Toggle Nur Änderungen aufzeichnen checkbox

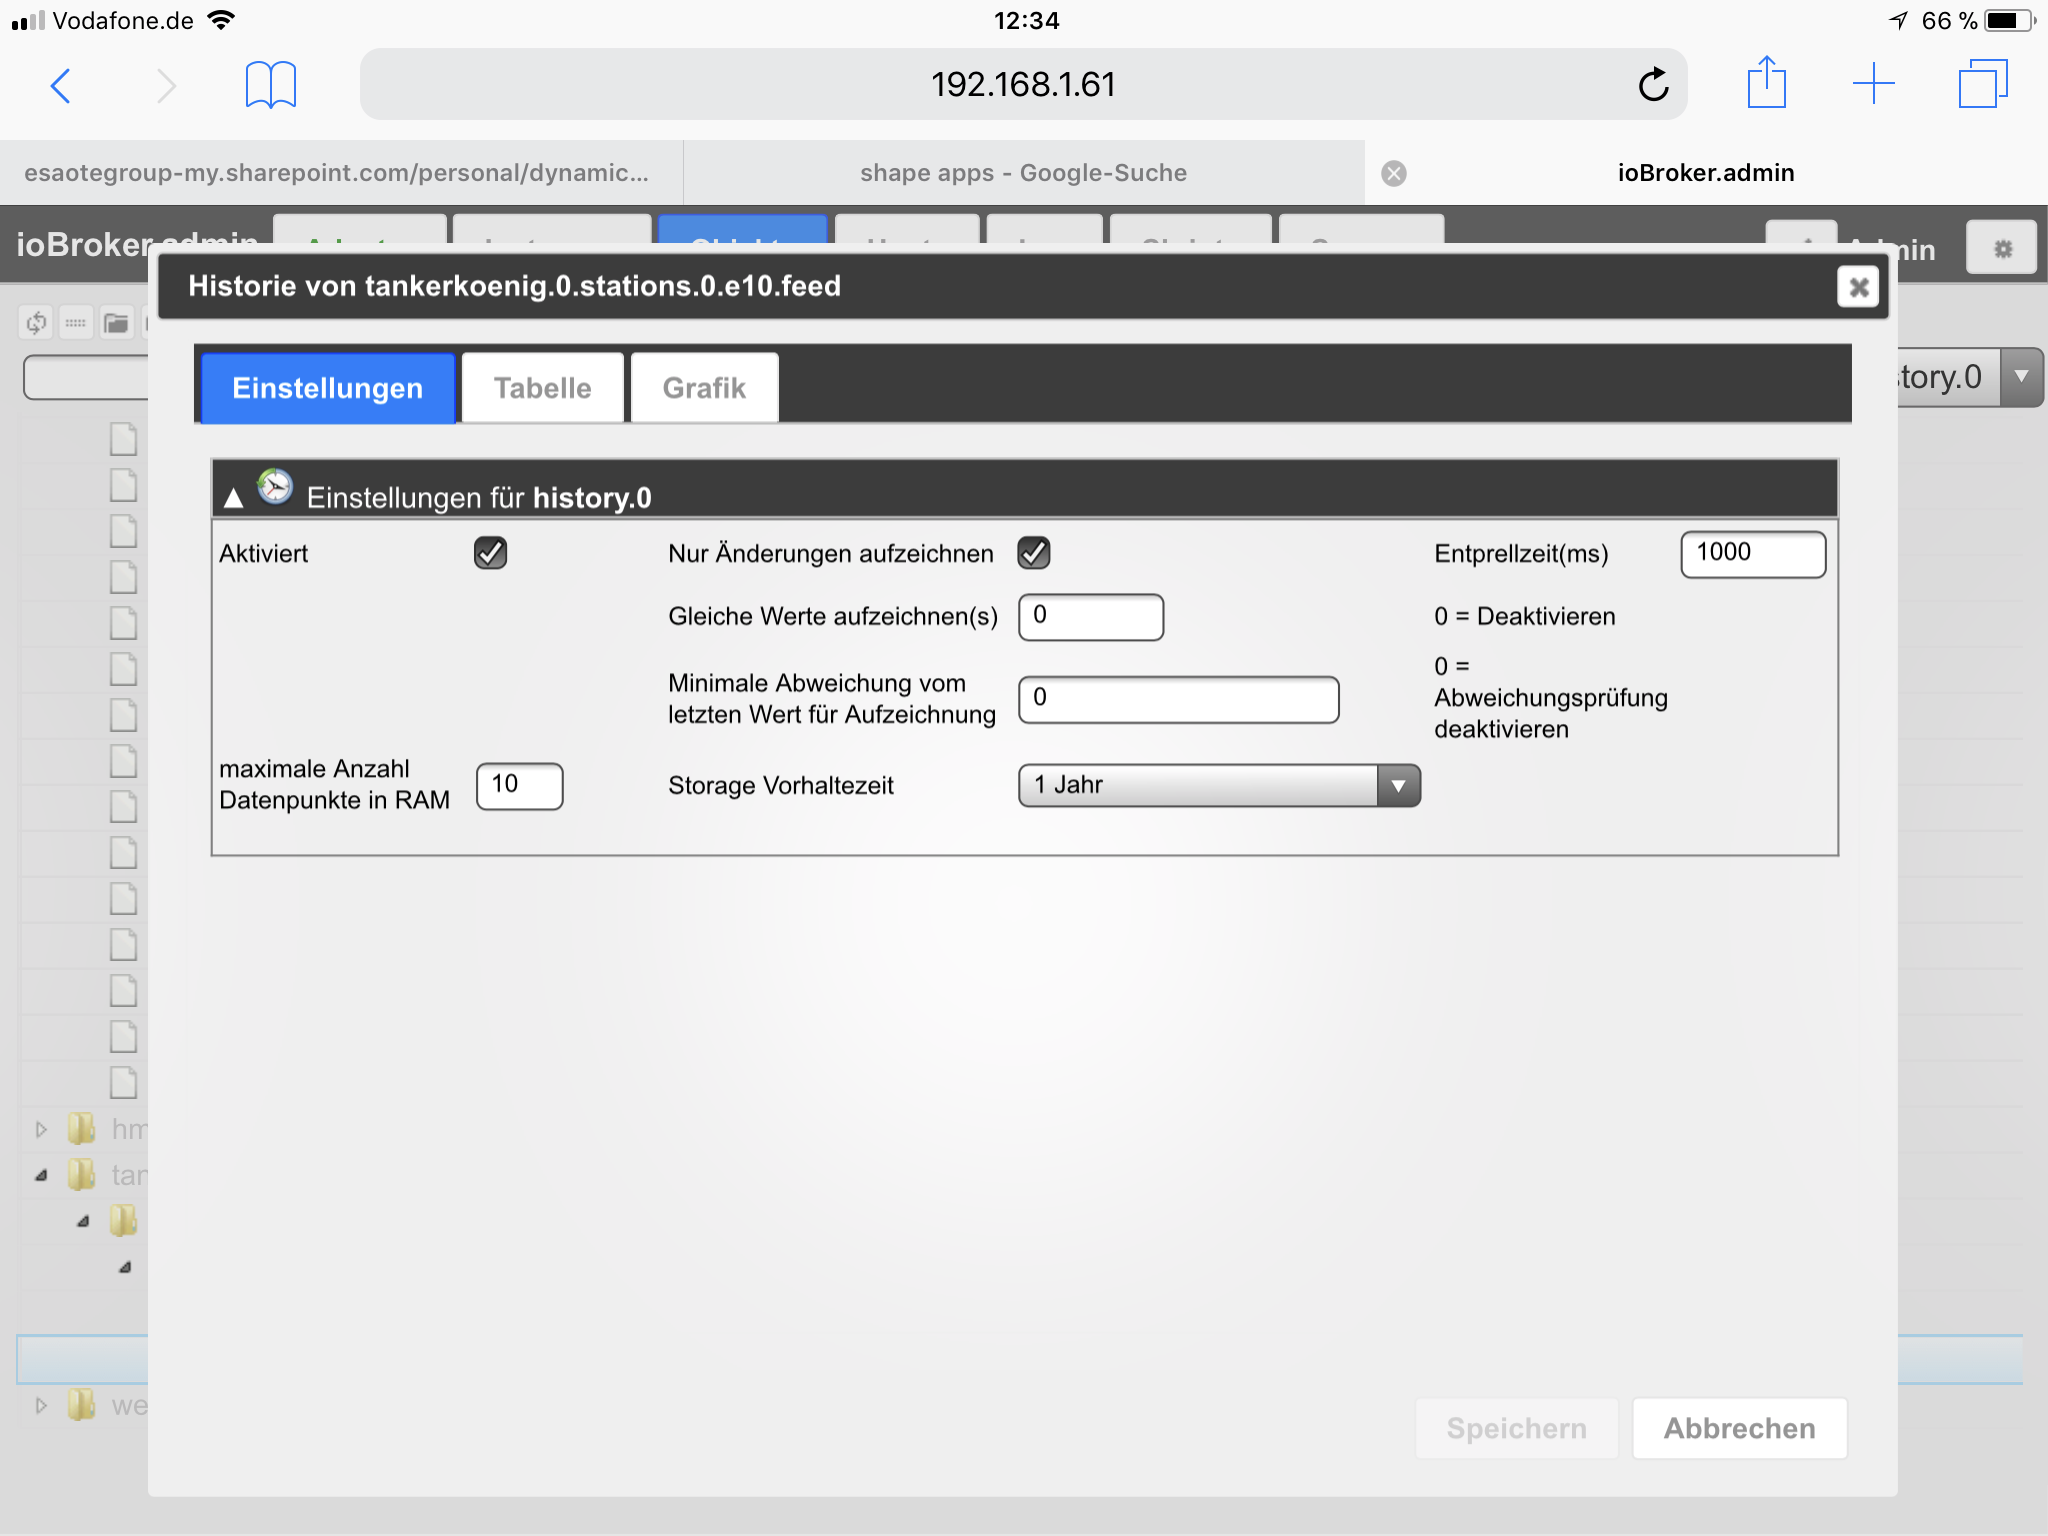(1033, 553)
